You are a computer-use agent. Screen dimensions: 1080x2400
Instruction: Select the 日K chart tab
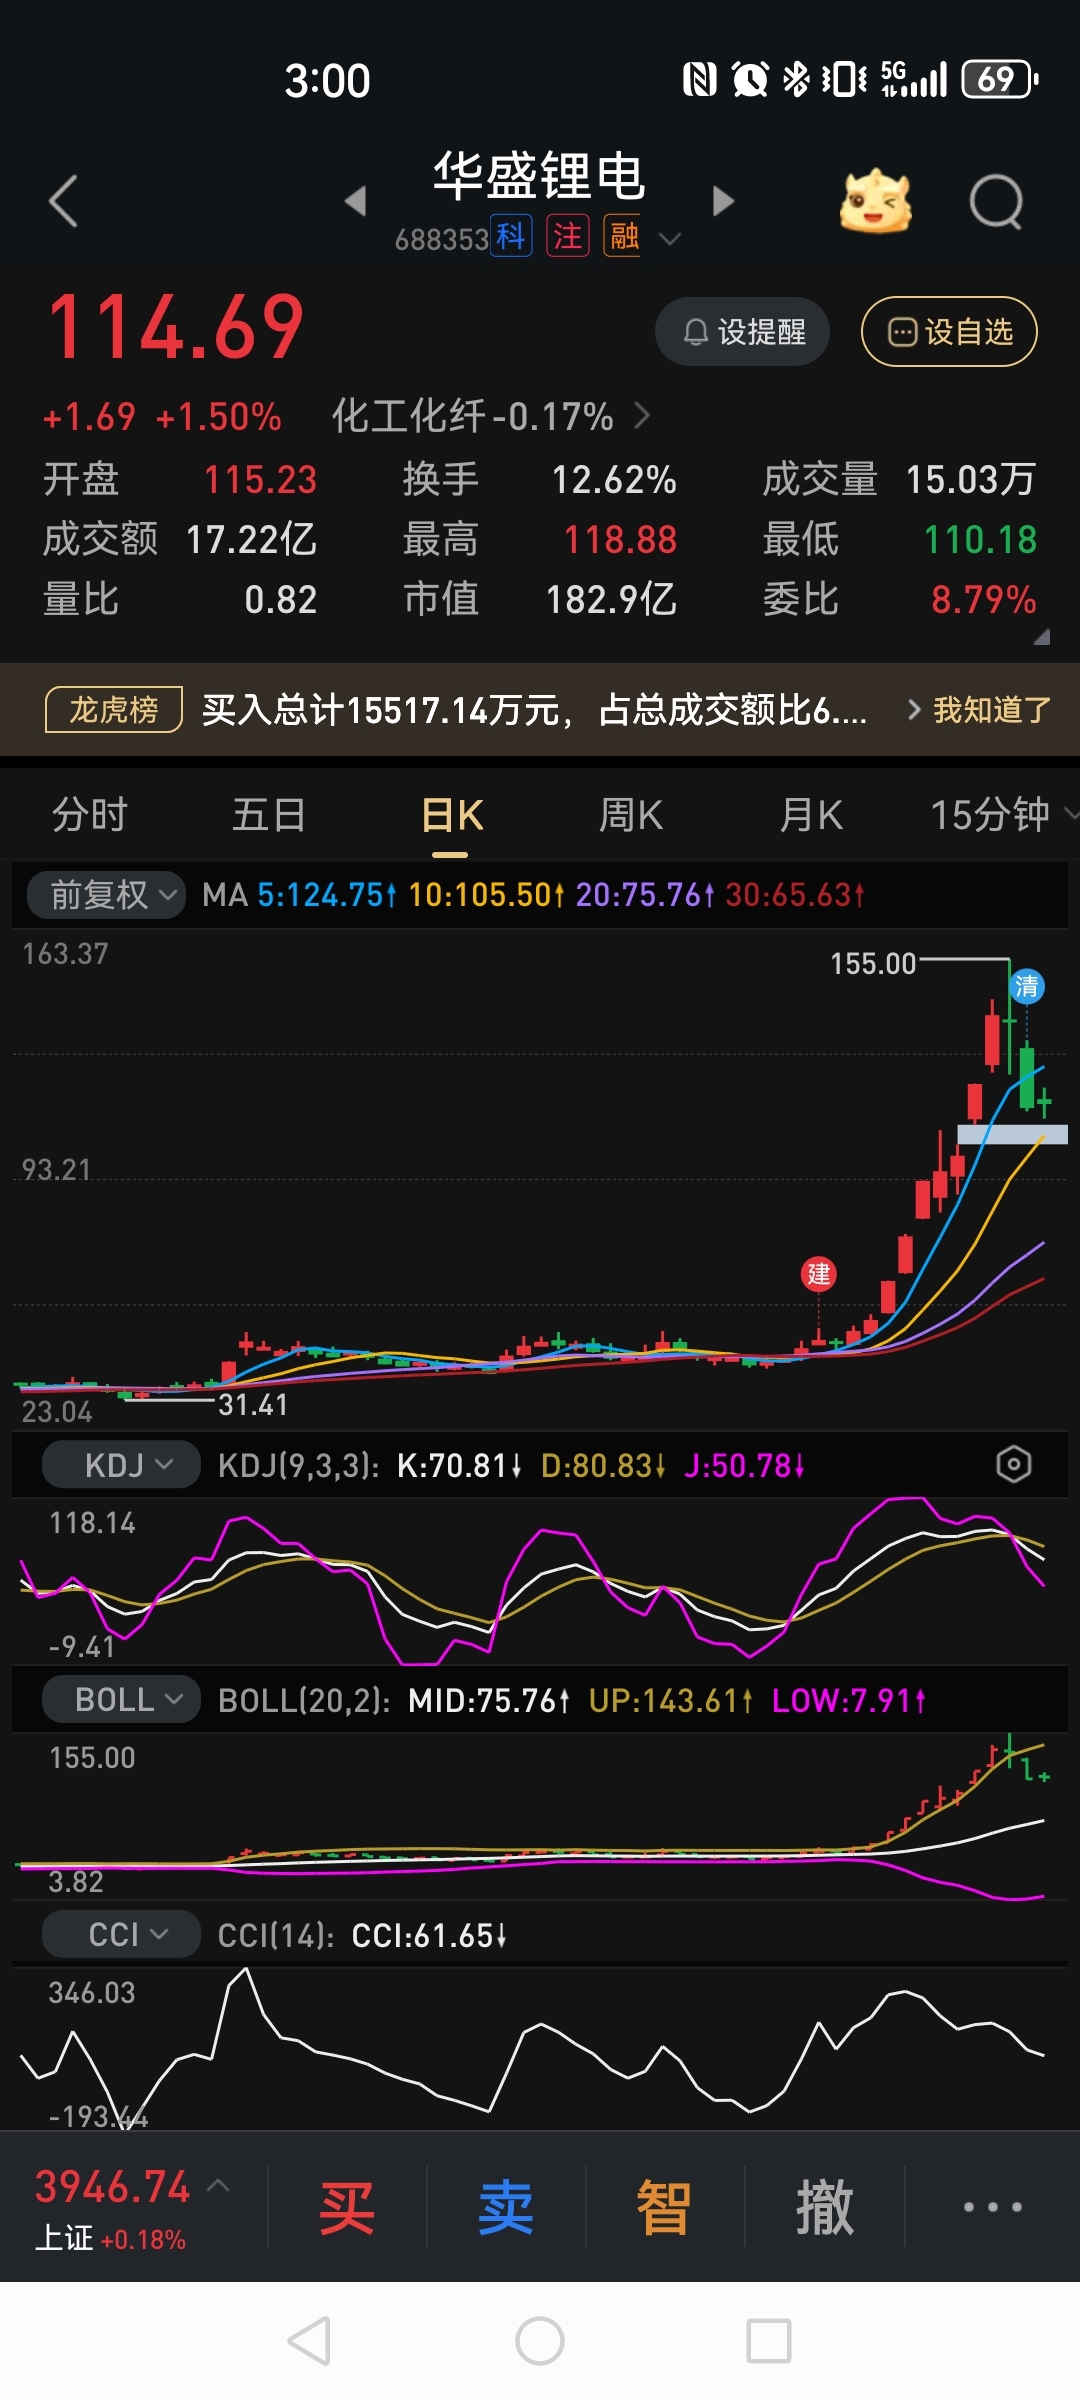pyautogui.click(x=452, y=815)
